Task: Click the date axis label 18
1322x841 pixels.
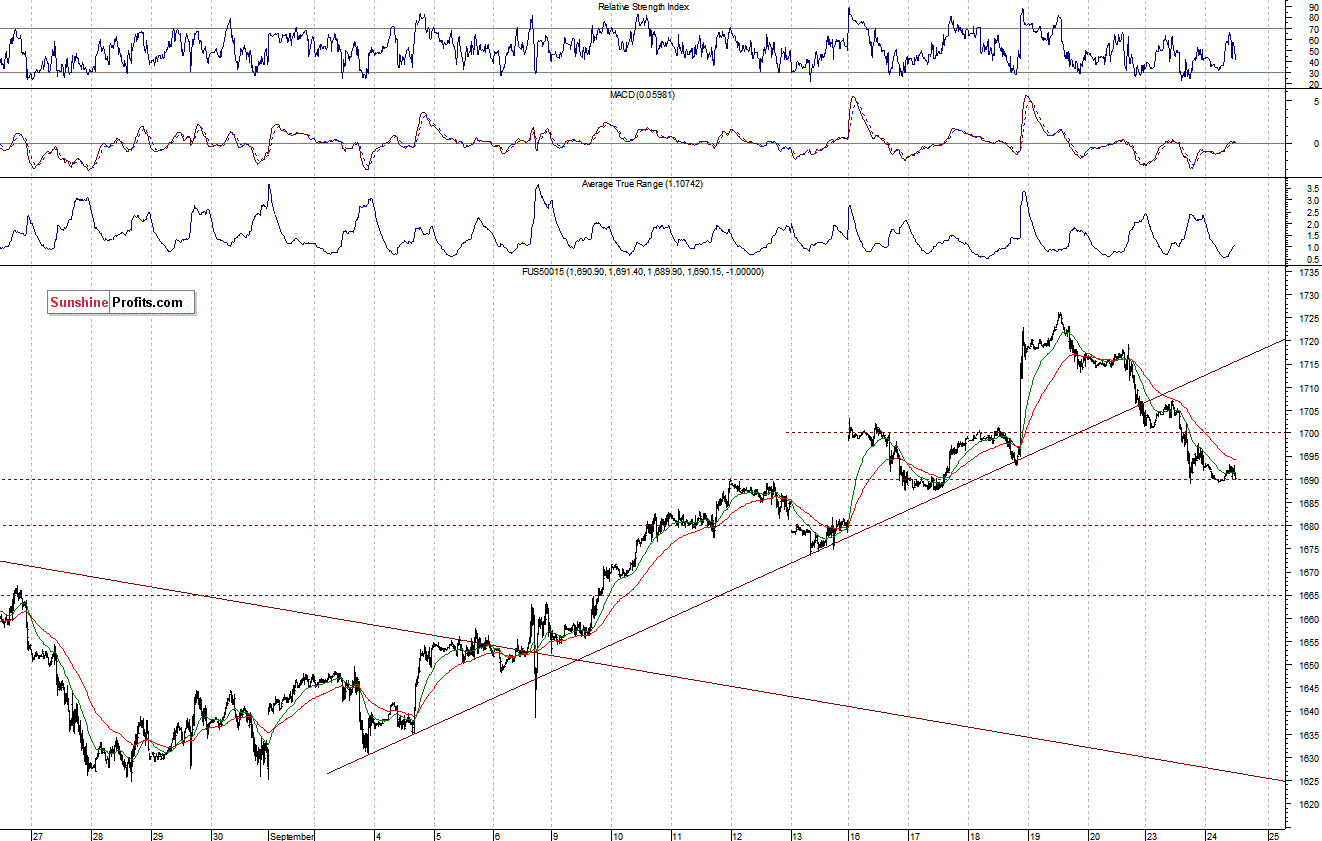Action: point(975,835)
